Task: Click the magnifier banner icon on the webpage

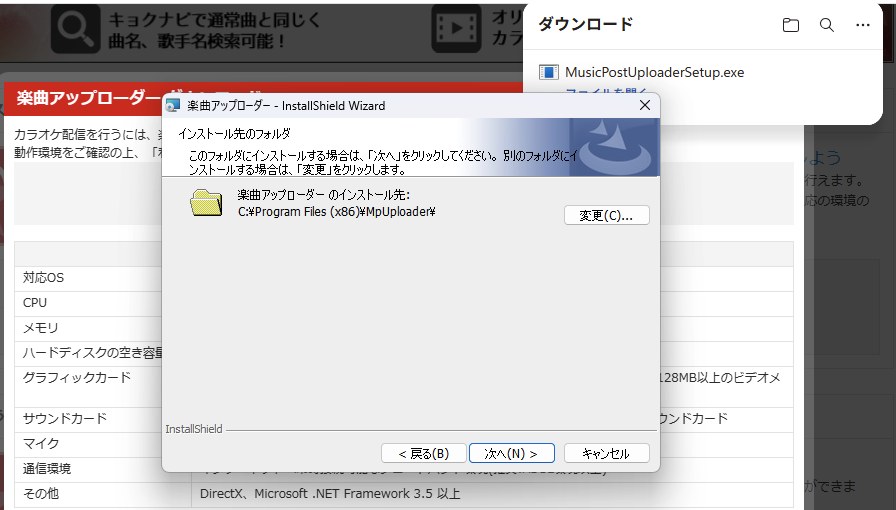Action: [75, 28]
